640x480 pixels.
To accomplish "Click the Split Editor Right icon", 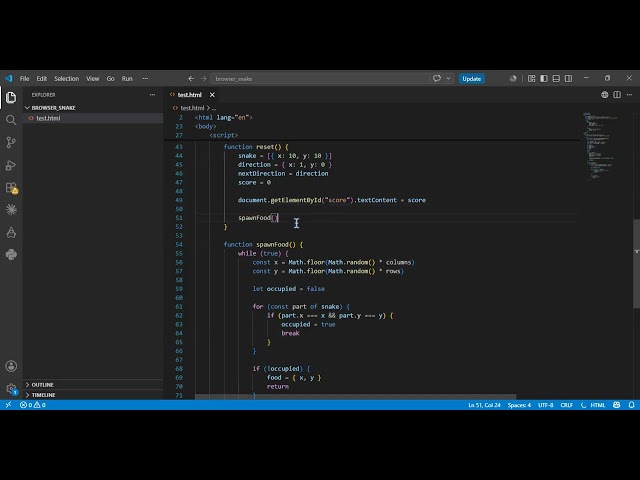I will 617,95.
